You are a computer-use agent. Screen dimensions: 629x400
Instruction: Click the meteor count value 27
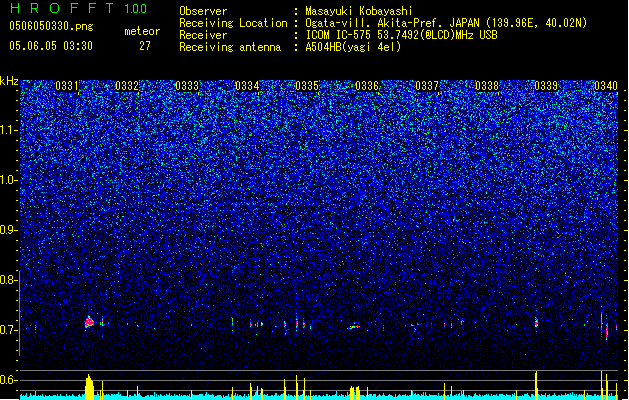[145, 46]
